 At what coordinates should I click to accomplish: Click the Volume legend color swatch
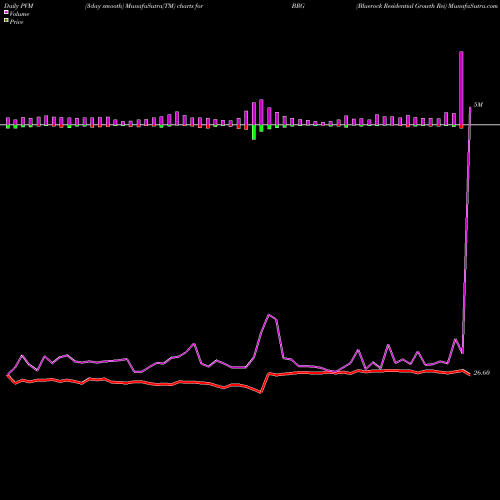6,13
